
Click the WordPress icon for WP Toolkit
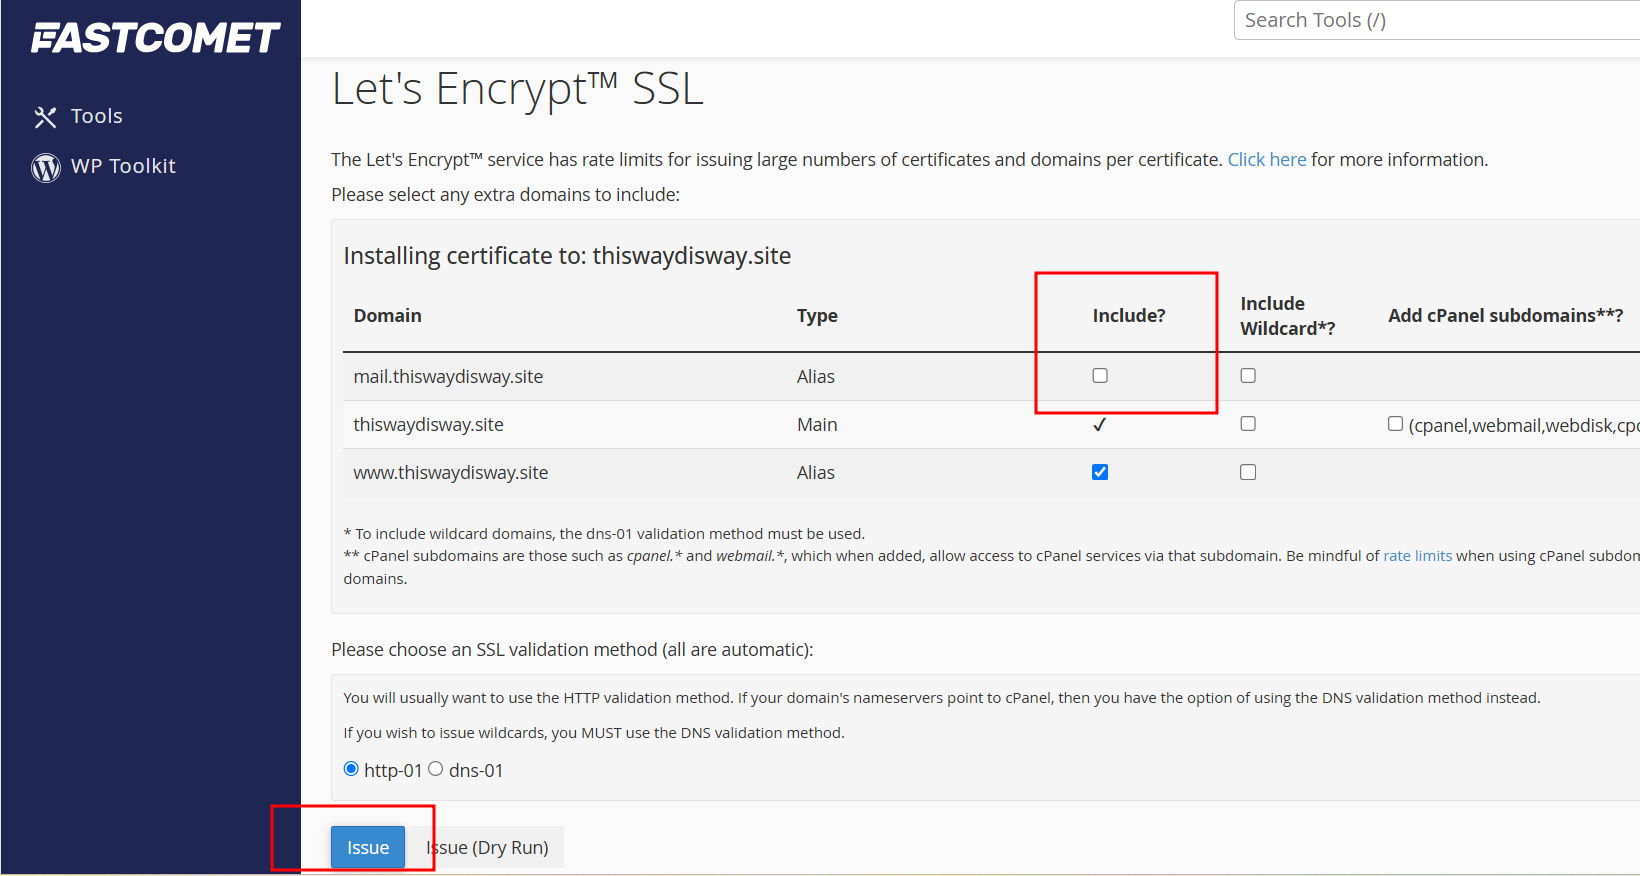(x=46, y=167)
